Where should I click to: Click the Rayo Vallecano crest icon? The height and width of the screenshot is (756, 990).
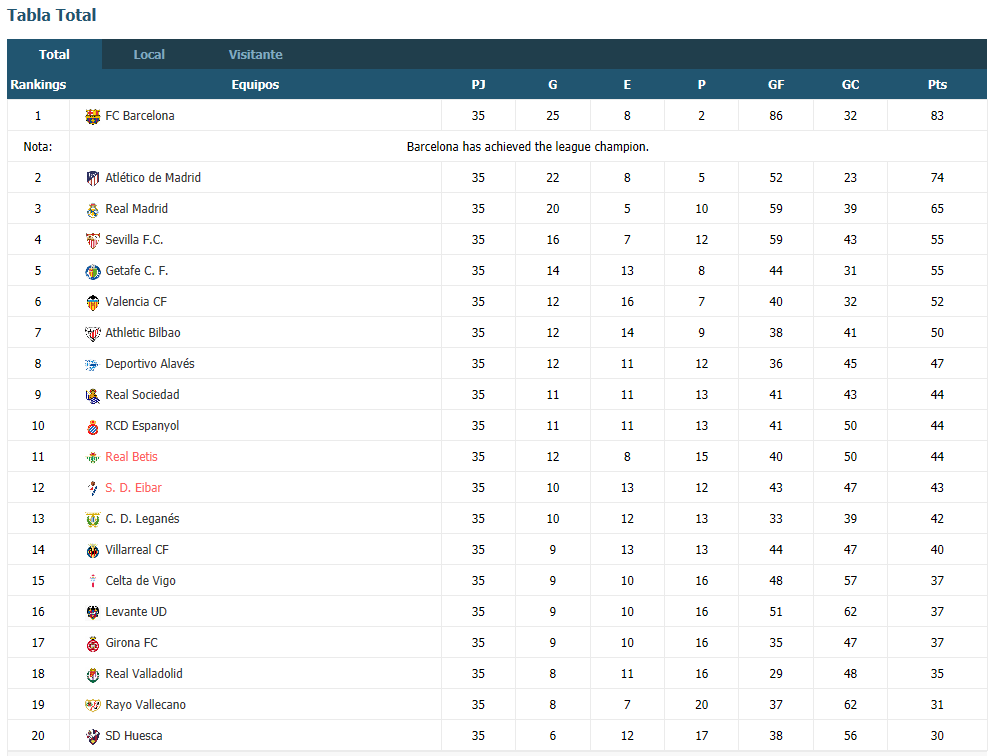[x=93, y=705]
